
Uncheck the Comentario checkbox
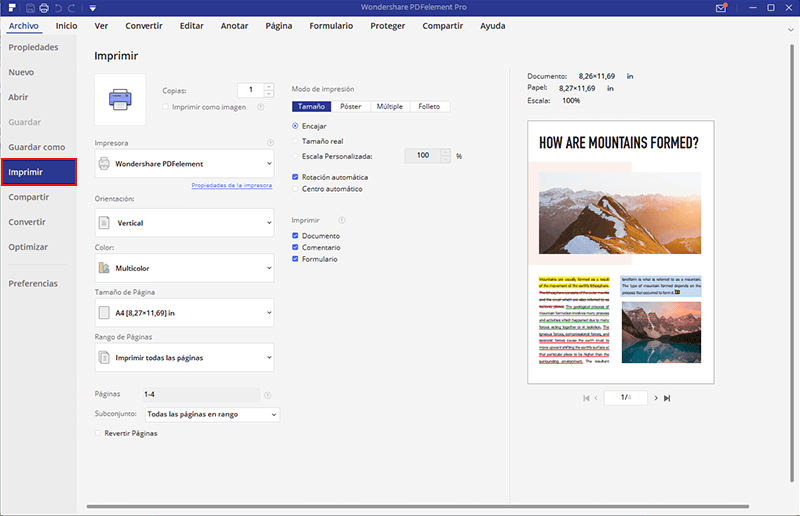tap(295, 248)
